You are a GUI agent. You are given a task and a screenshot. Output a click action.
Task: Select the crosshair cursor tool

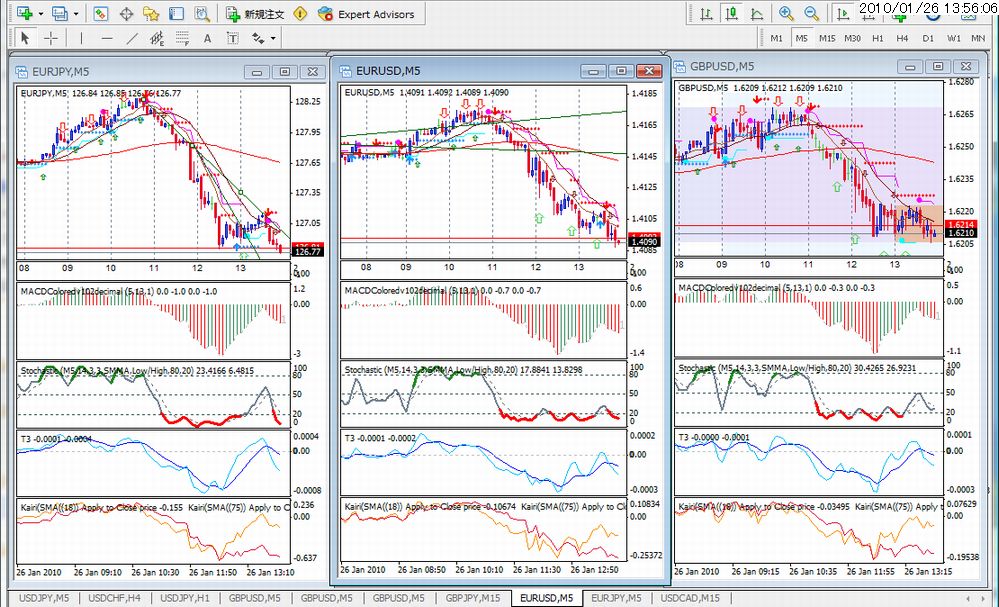(51, 38)
